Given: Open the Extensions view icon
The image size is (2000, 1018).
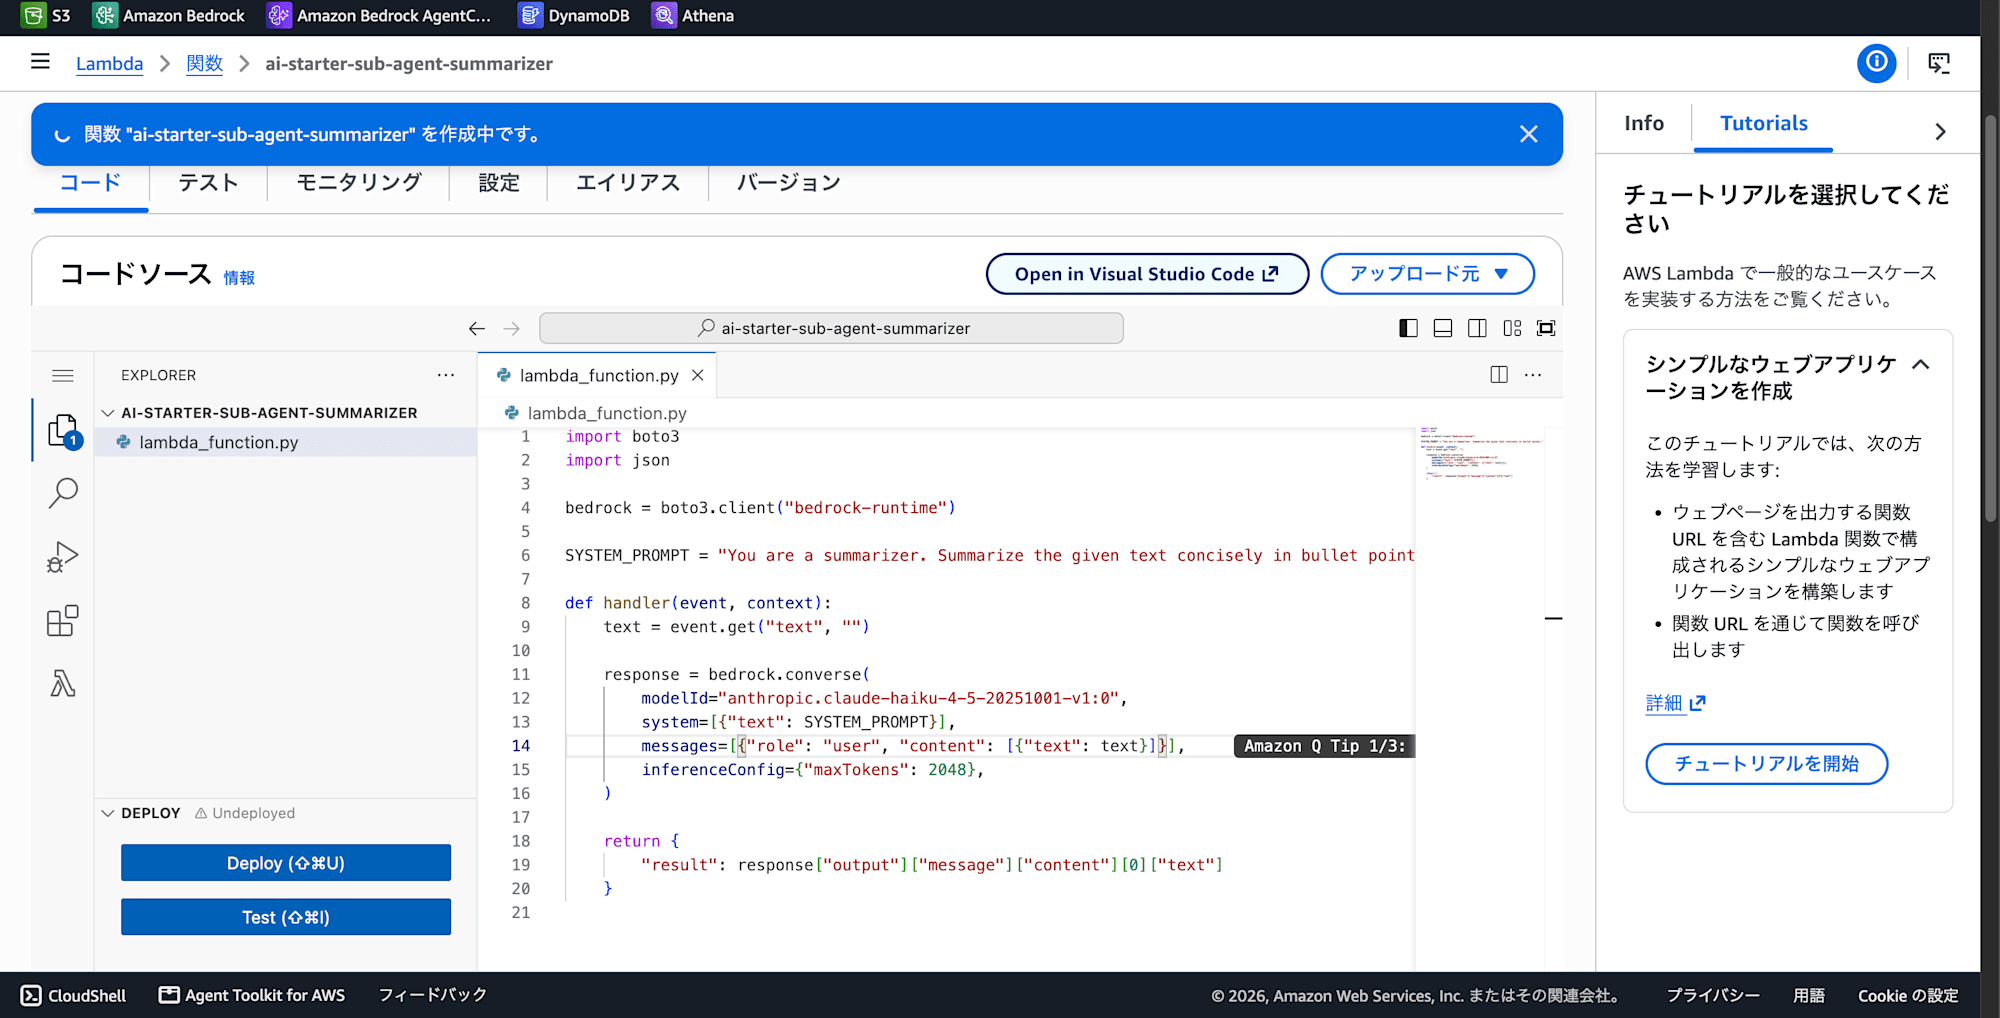Looking at the screenshot, I should (x=63, y=621).
